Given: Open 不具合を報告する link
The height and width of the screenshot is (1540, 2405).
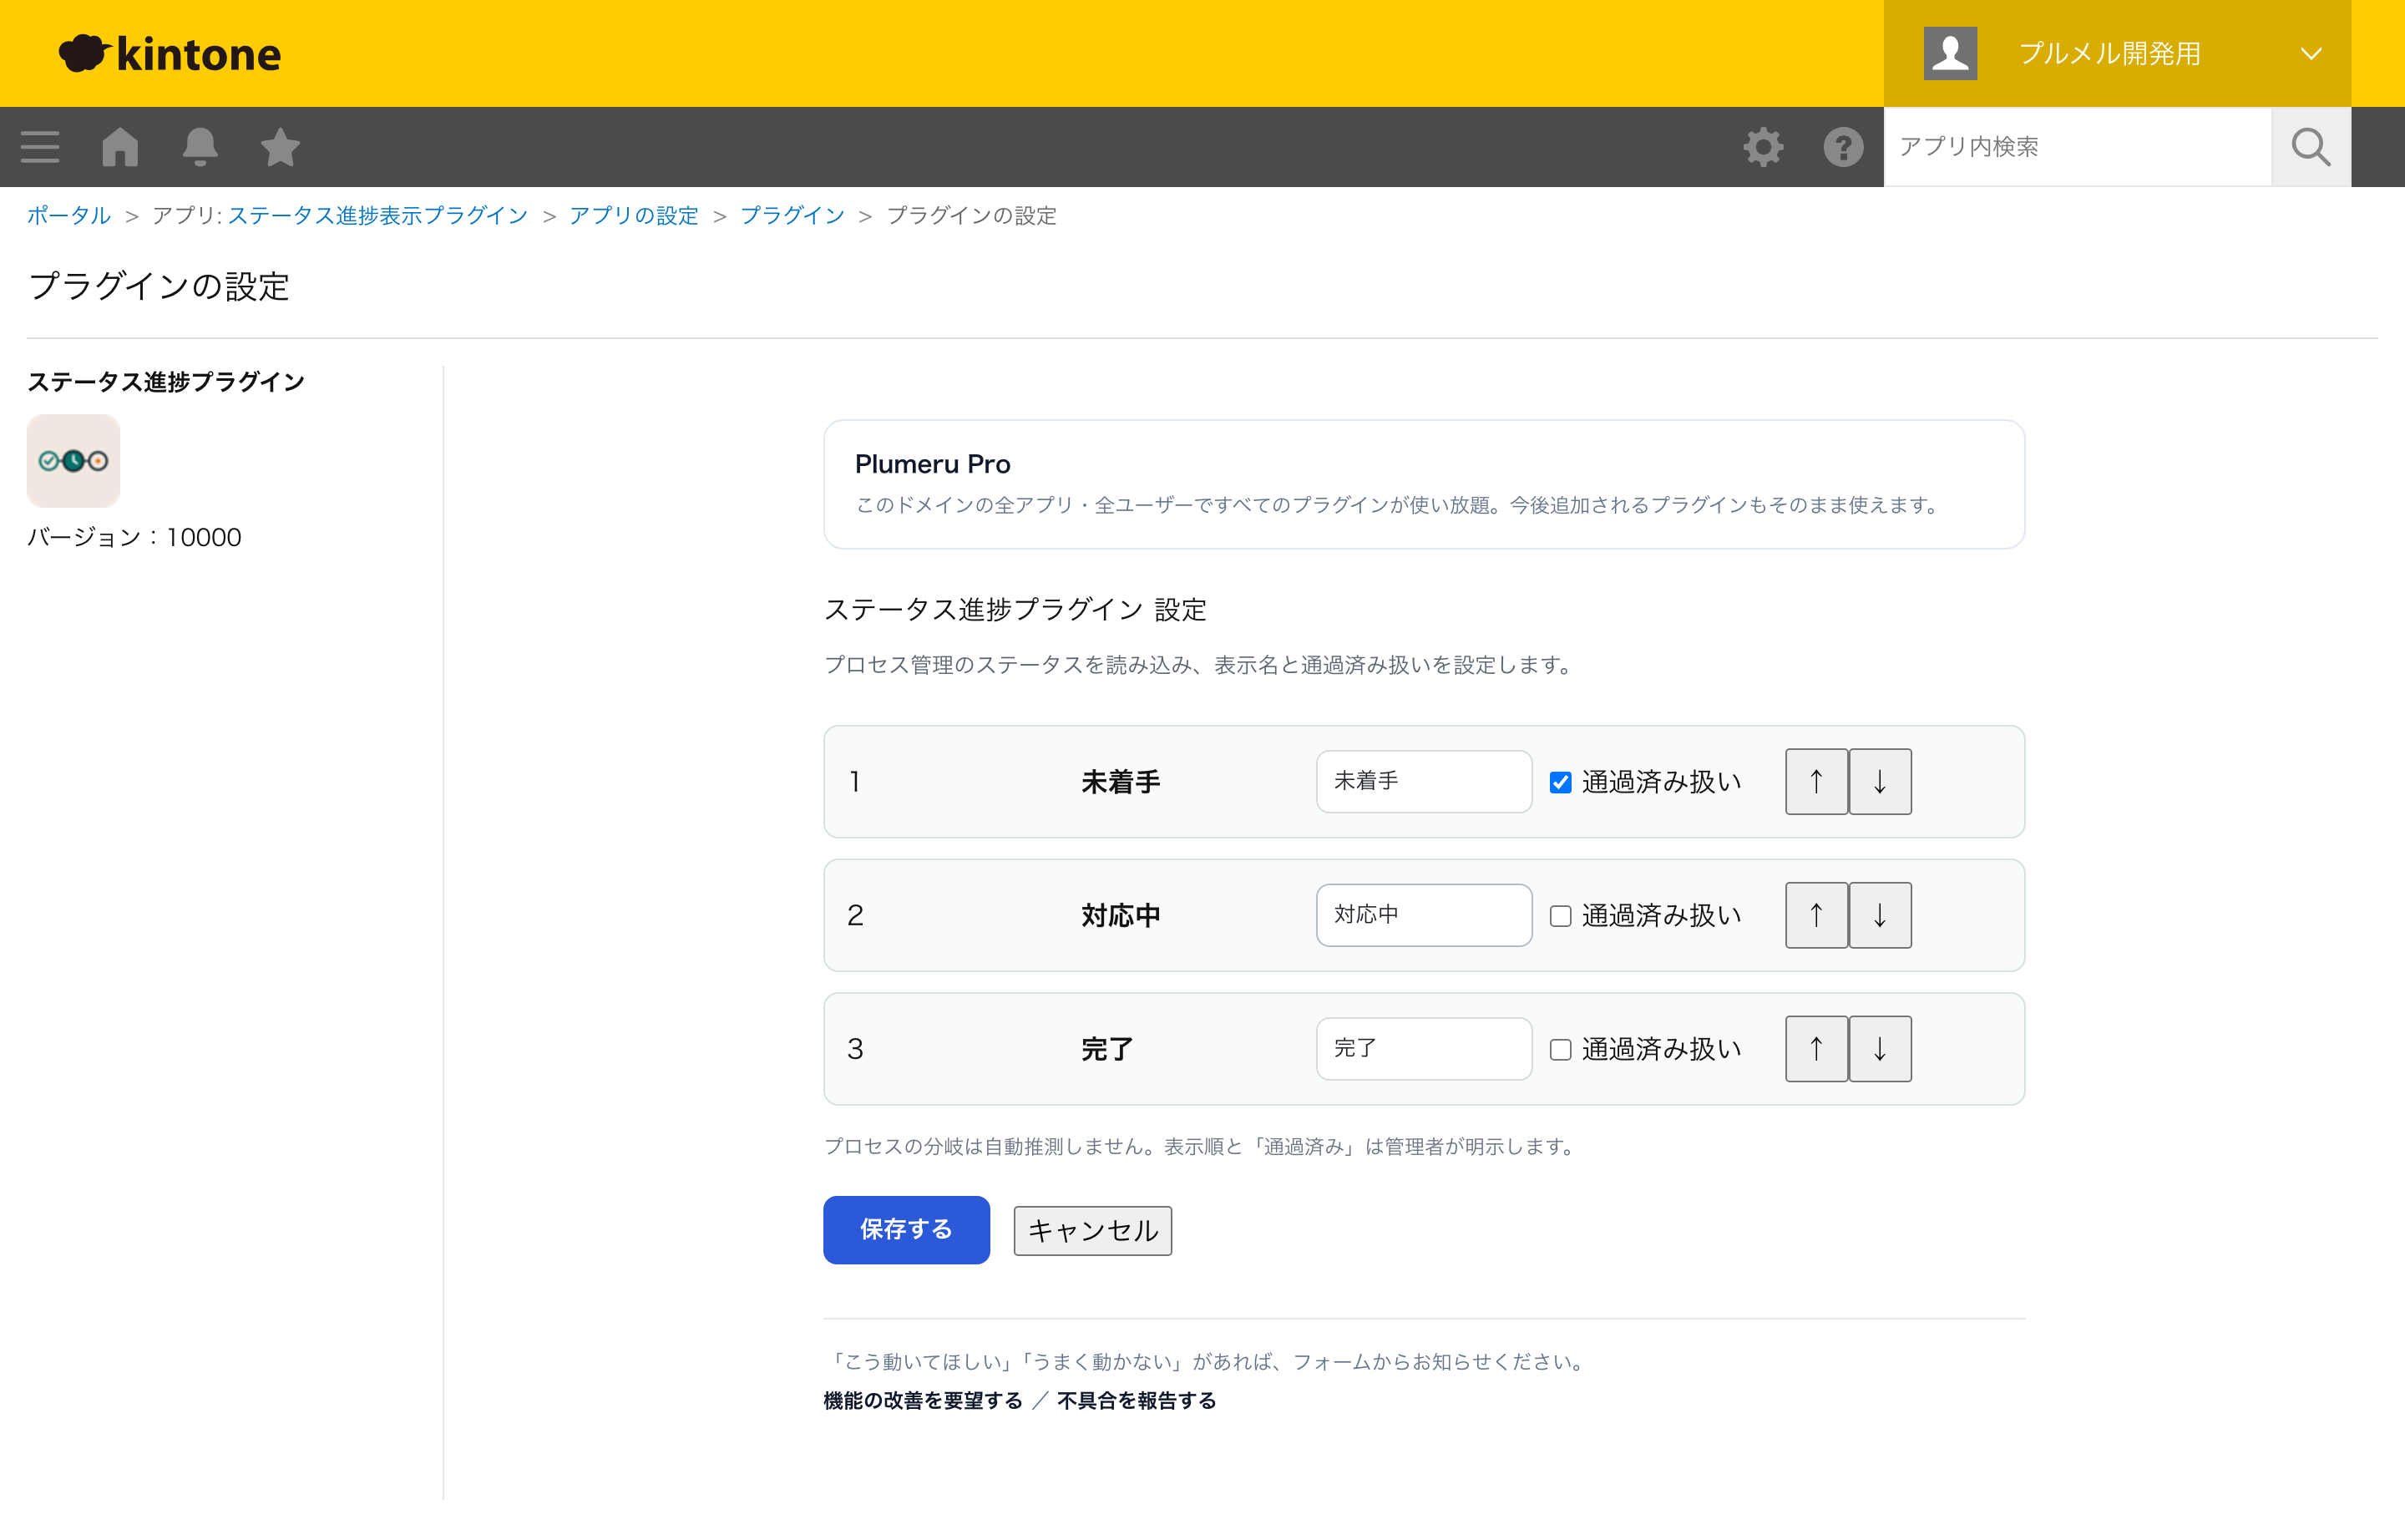Looking at the screenshot, I should [x=1137, y=1400].
